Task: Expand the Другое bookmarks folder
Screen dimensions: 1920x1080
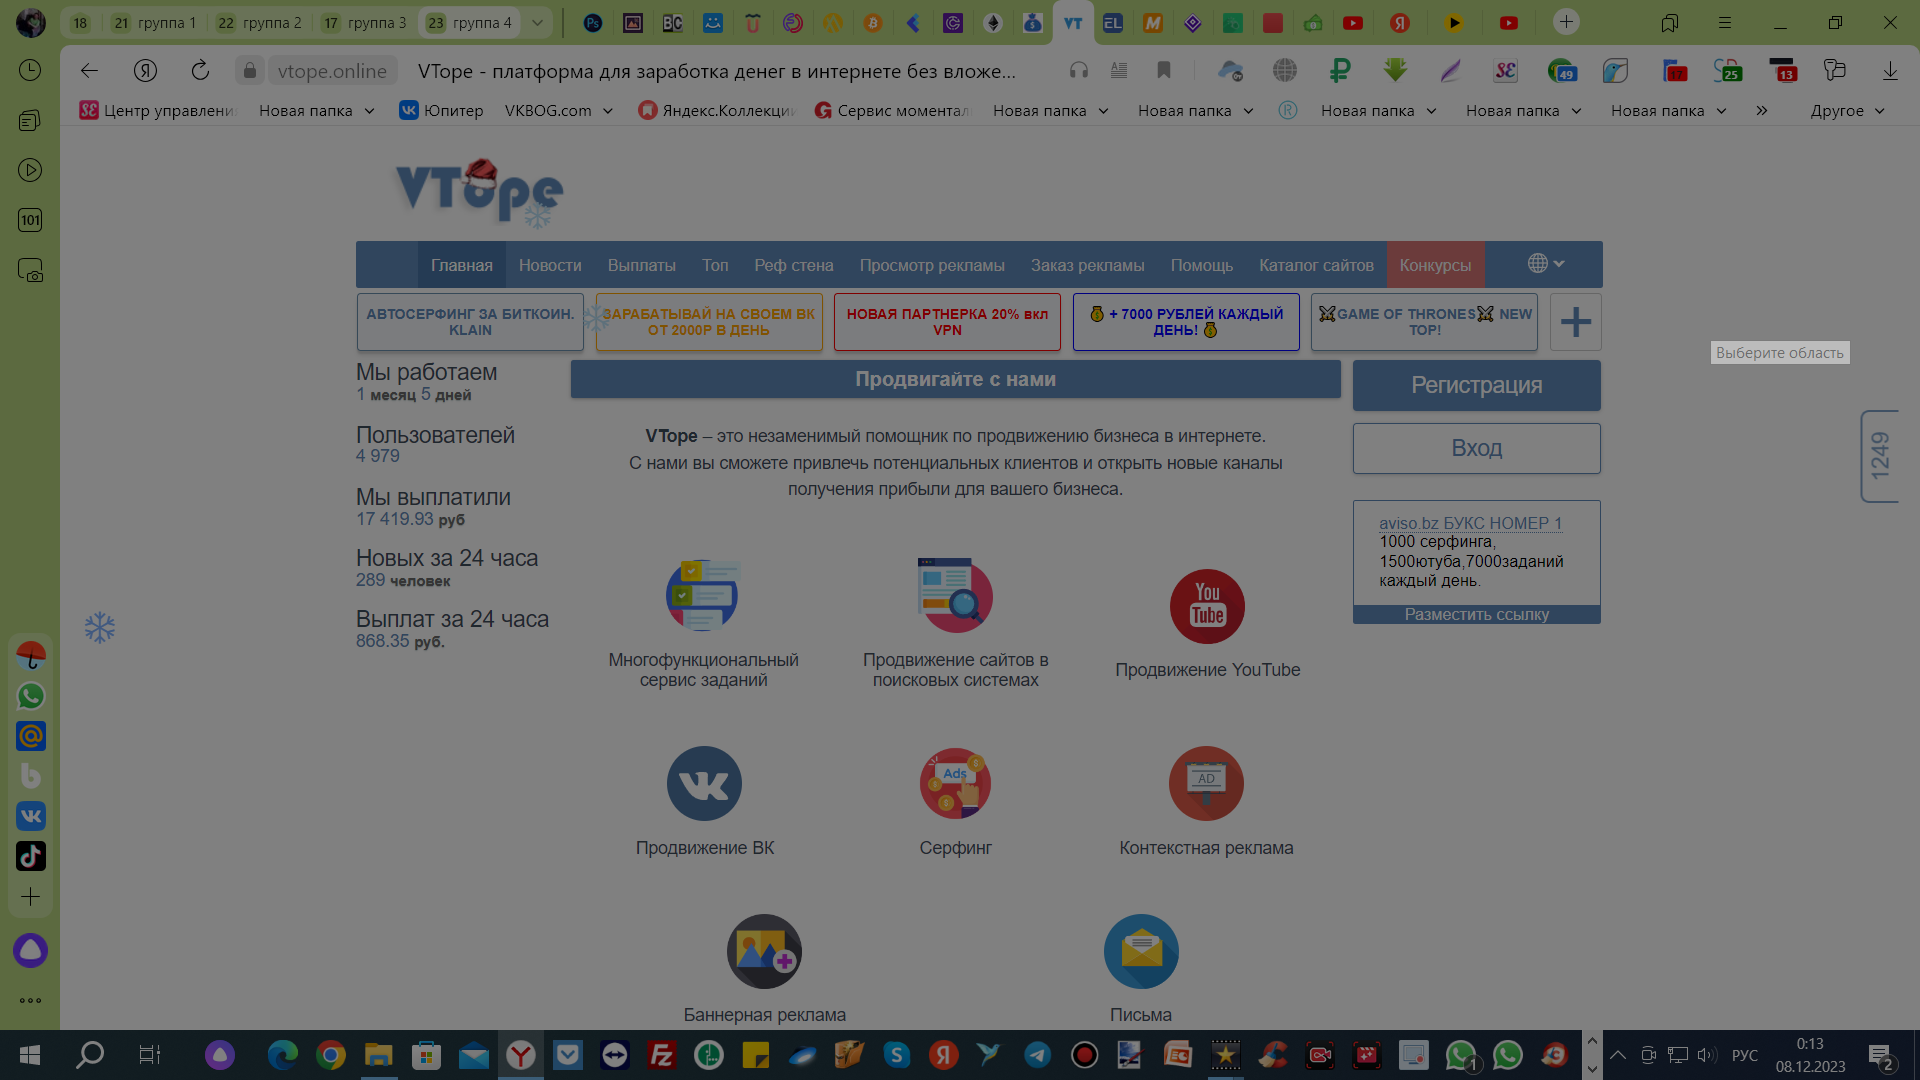Action: [x=1847, y=111]
